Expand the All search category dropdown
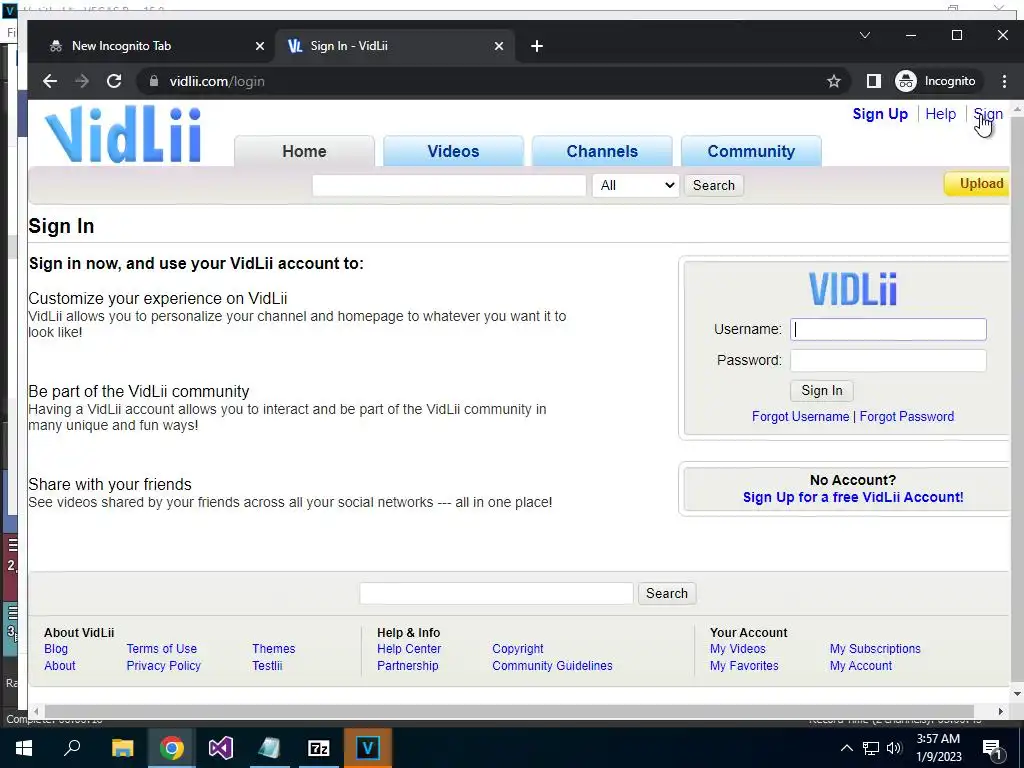Screen dimensions: 1024x768 [x=636, y=185]
